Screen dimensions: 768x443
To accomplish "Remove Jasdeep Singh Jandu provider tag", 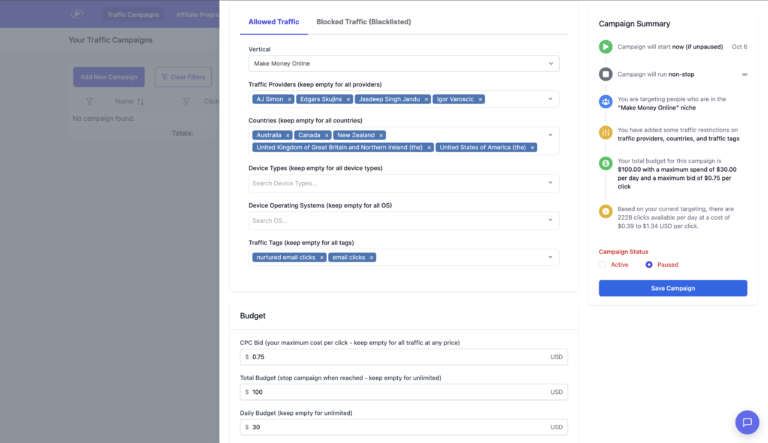I will pos(426,99).
